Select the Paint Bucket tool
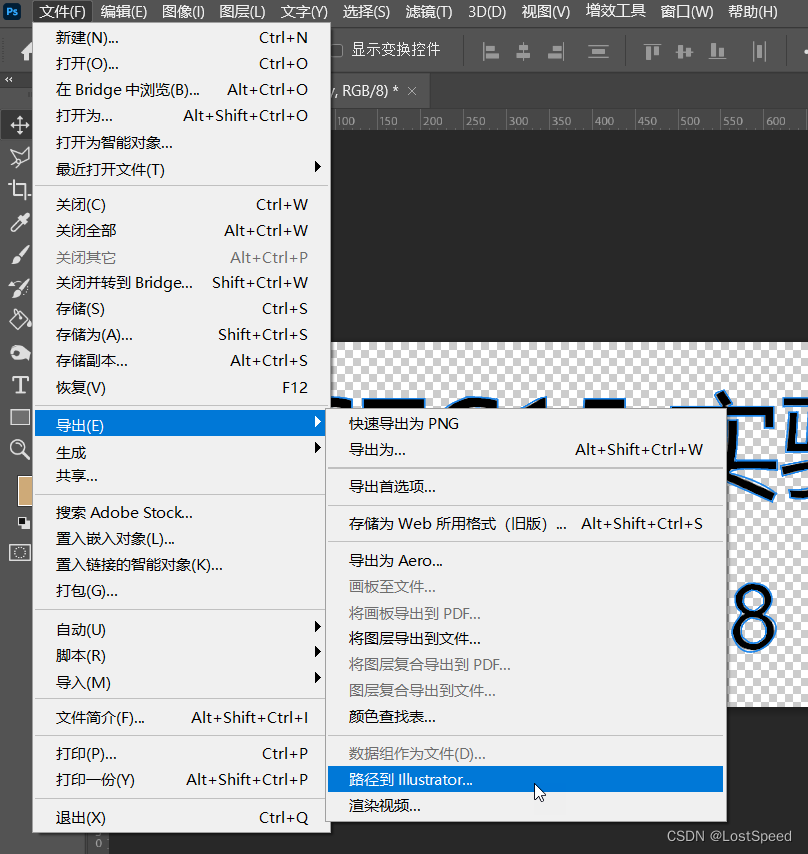 20,320
